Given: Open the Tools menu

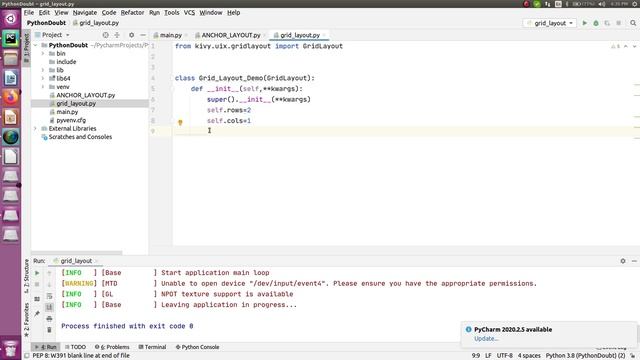Looking at the screenshot, I should tap(171, 13).
